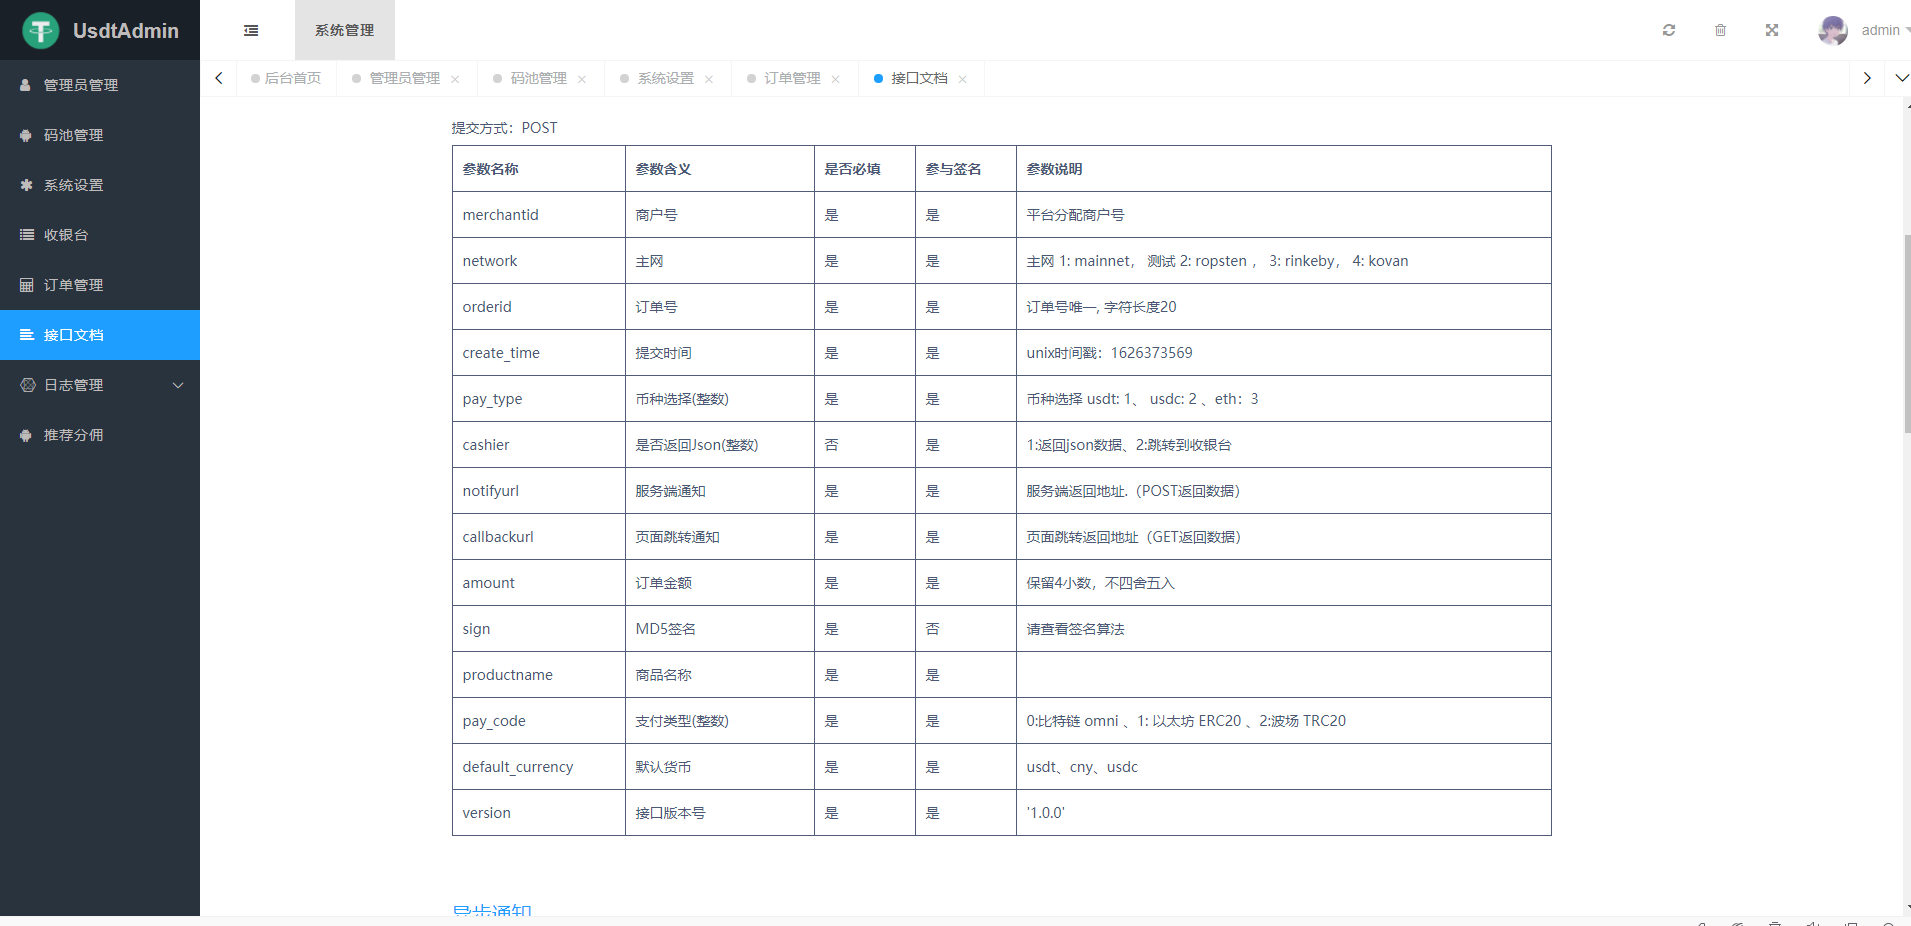Click the trash icon in the top bar

(1720, 30)
